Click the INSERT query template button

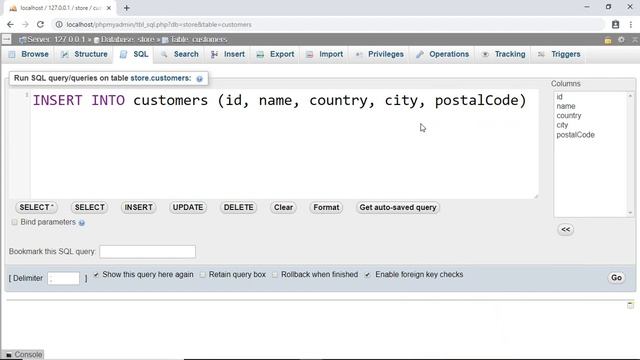point(138,207)
